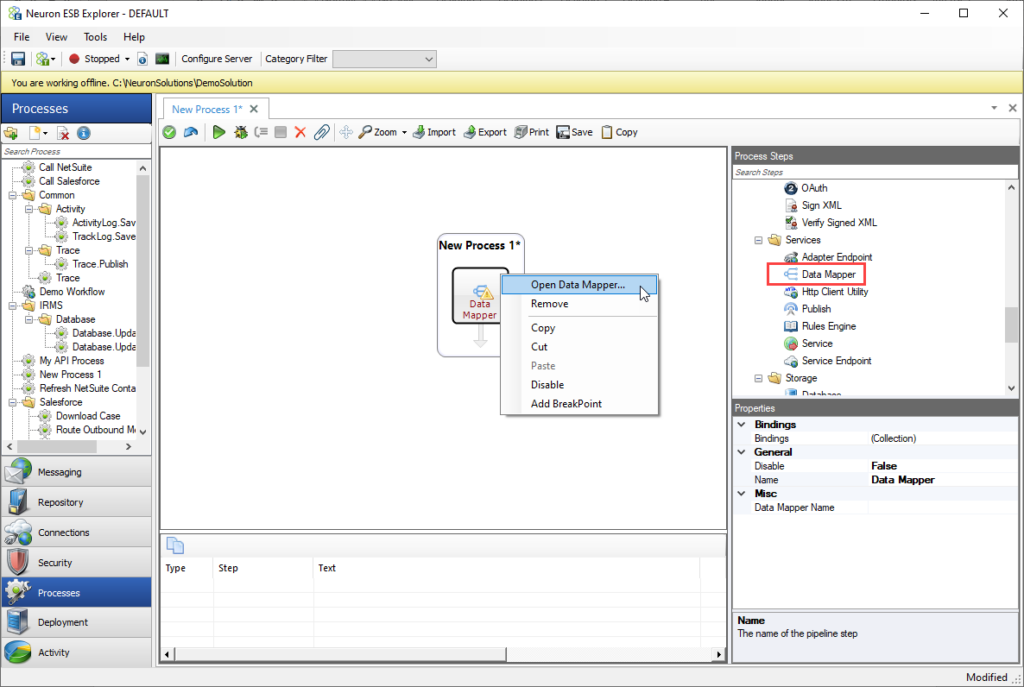Click the paperclip icon in process toolbar
The height and width of the screenshot is (687, 1024).
pyautogui.click(x=321, y=132)
